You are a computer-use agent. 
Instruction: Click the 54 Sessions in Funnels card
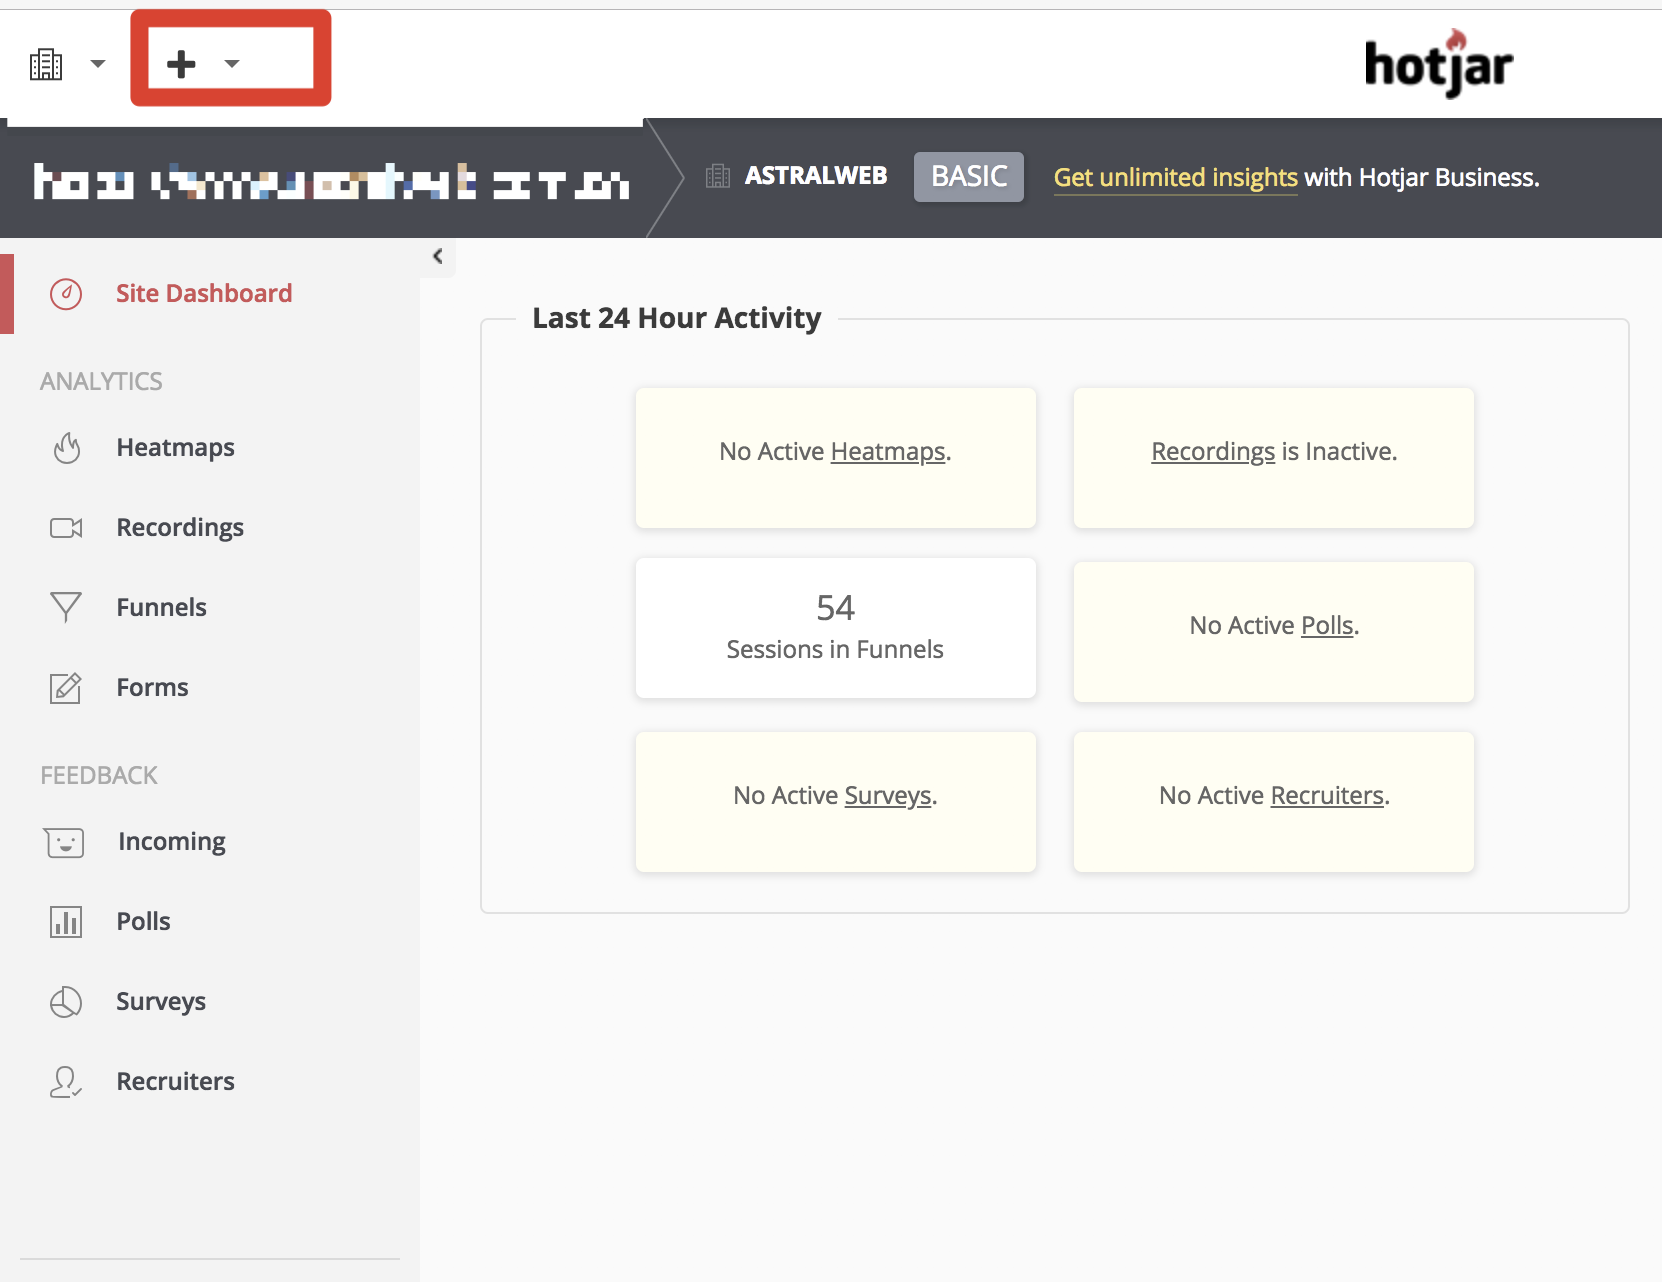pyautogui.click(x=835, y=628)
